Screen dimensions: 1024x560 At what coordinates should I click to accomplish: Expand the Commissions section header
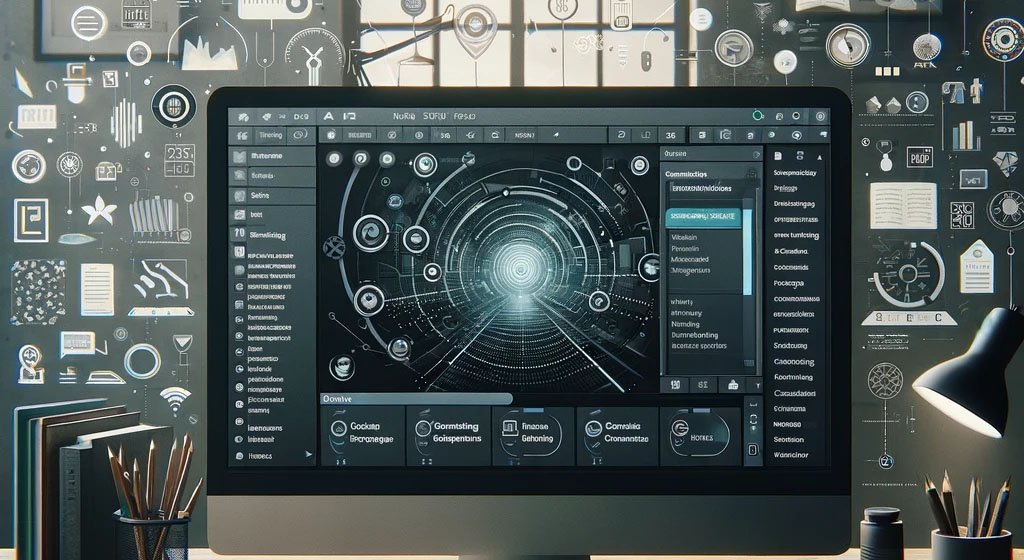point(693,173)
